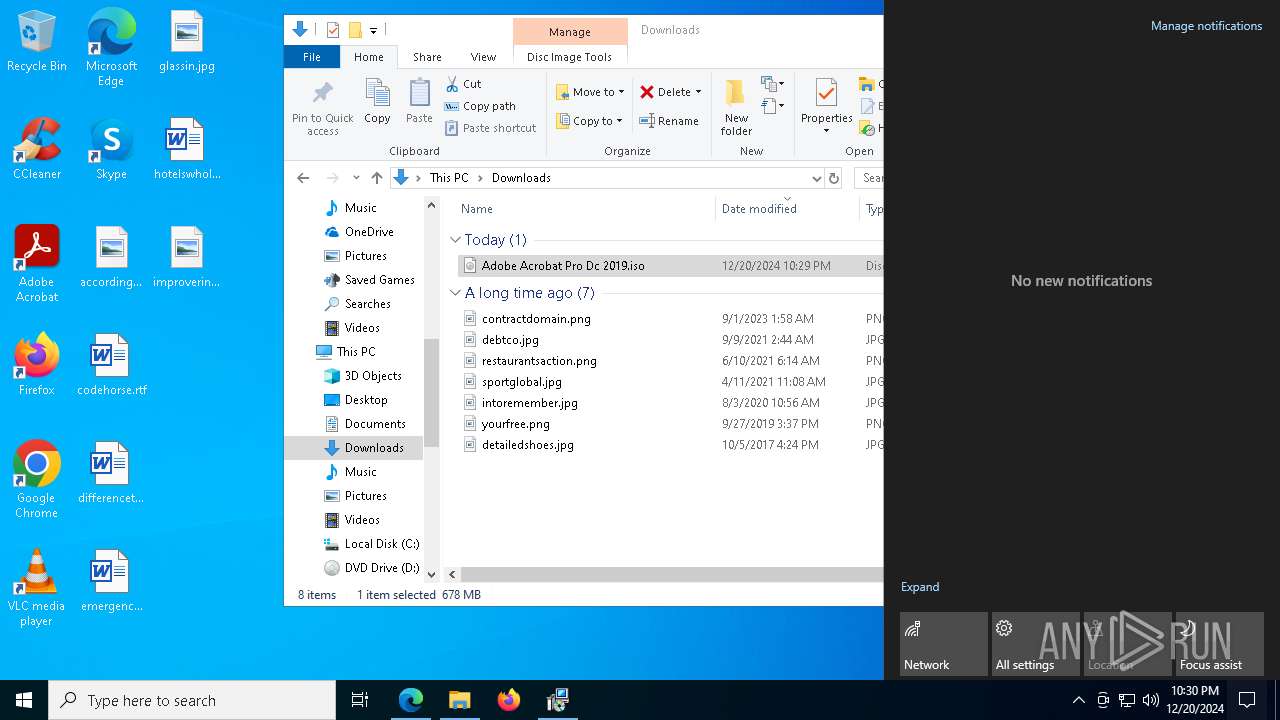Viewport: 1280px width, 720px height.
Task: Open Delete dropdown arrow
Action: point(698,92)
